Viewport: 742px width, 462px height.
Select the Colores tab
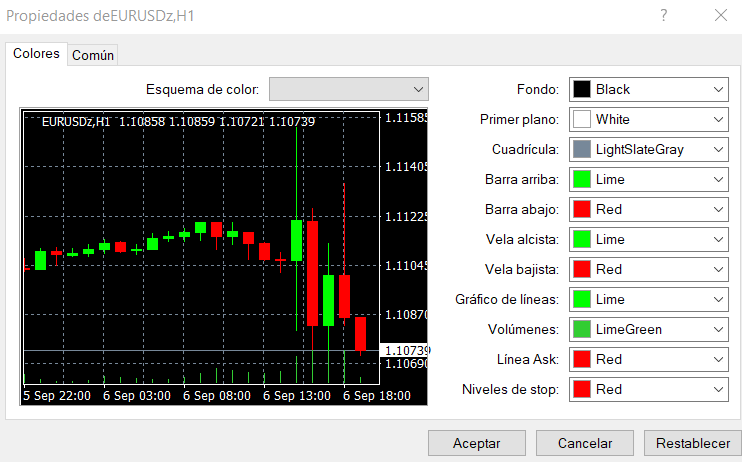point(36,53)
